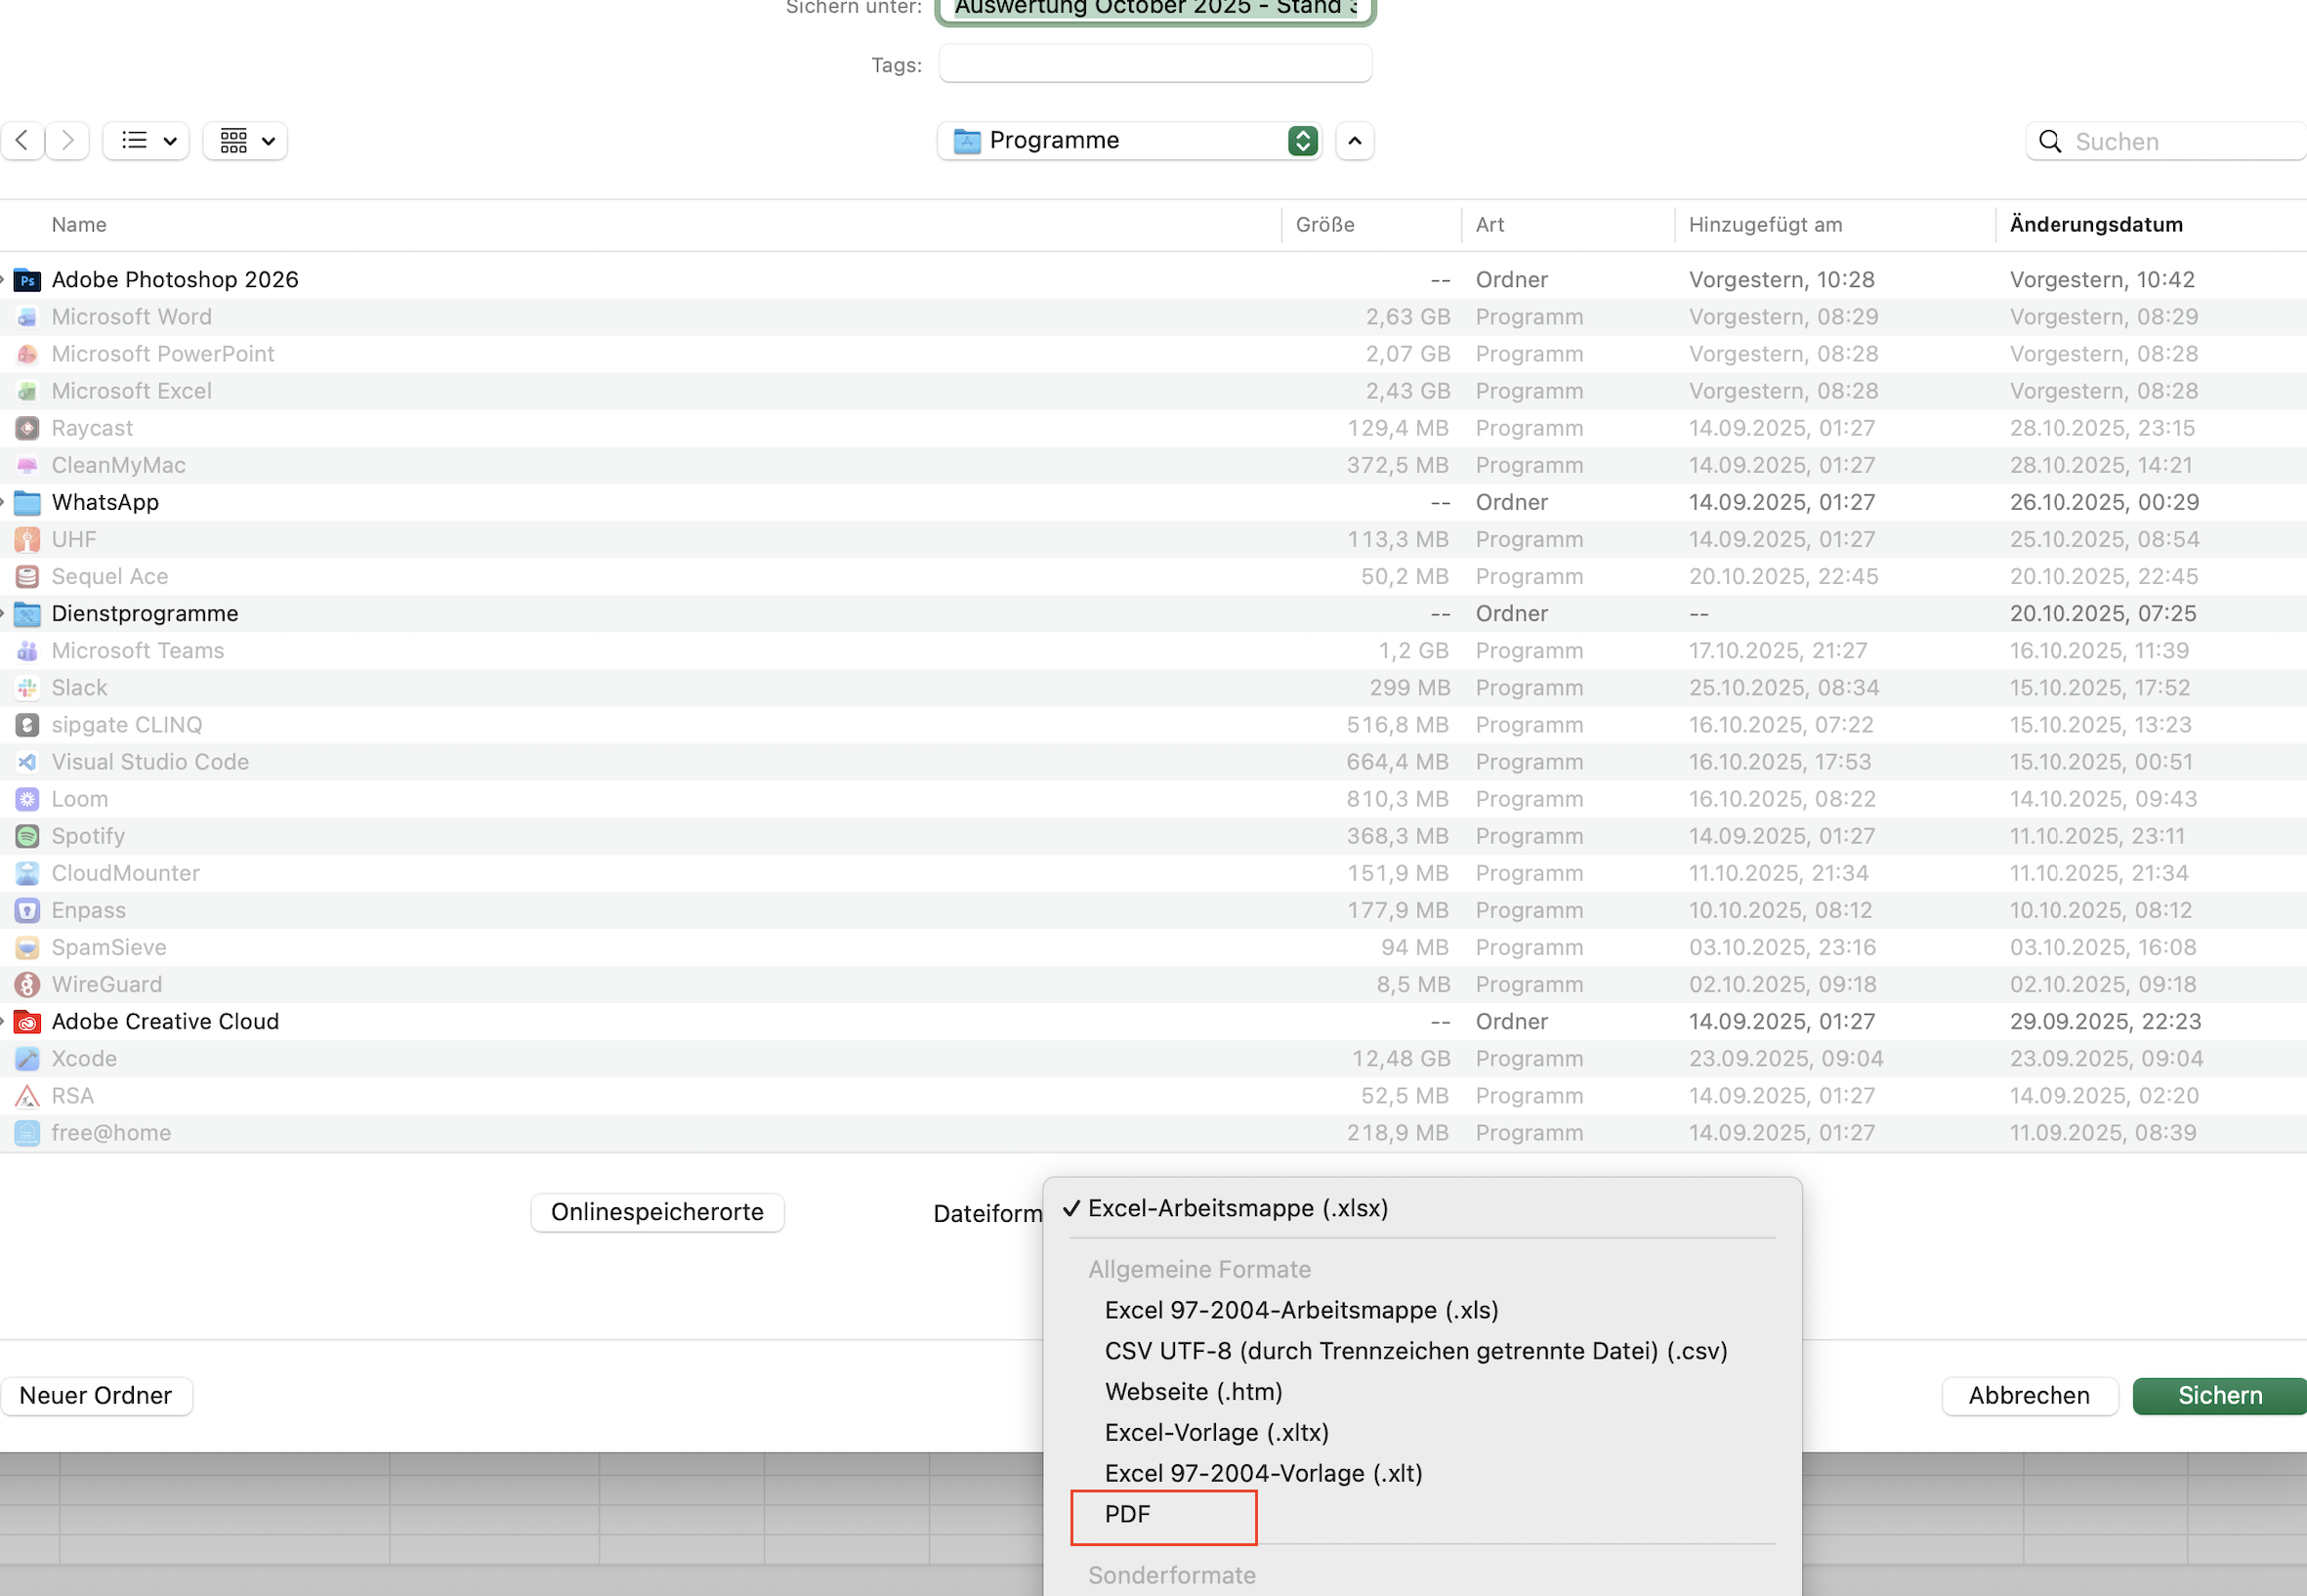Click the Dienstprogramme folder icon
The image size is (2307, 1596).
pyautogui.click(x=27, y=614)
